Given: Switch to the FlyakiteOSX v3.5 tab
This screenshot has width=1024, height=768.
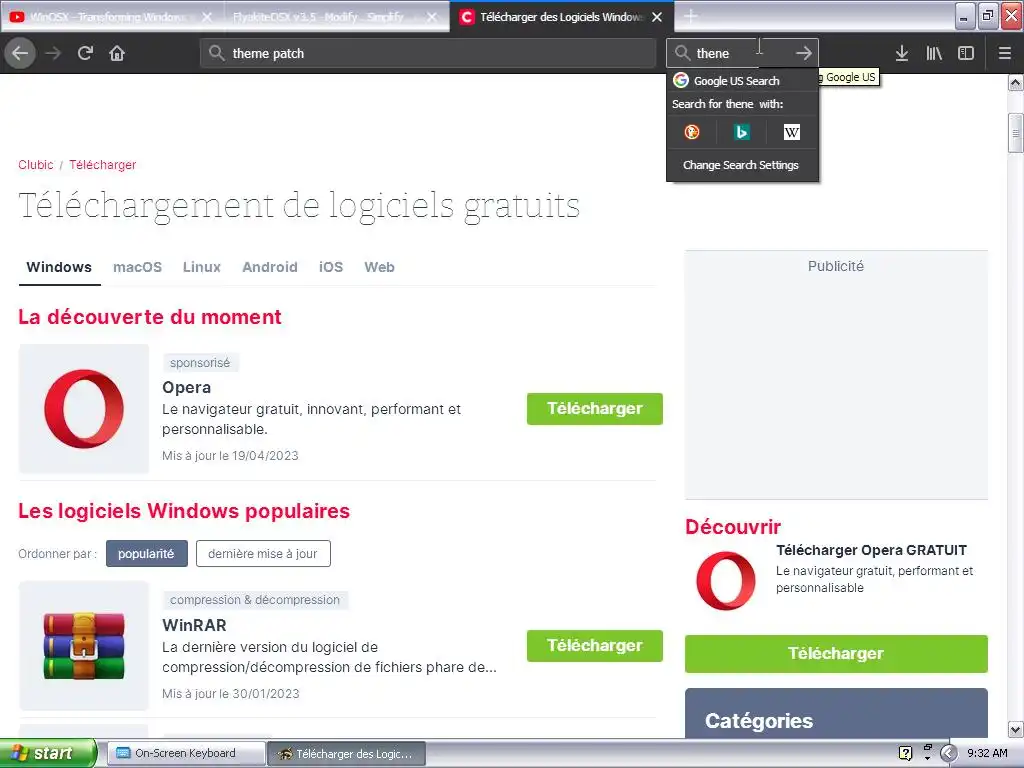Looking at the screenshot, I should 318,17.
